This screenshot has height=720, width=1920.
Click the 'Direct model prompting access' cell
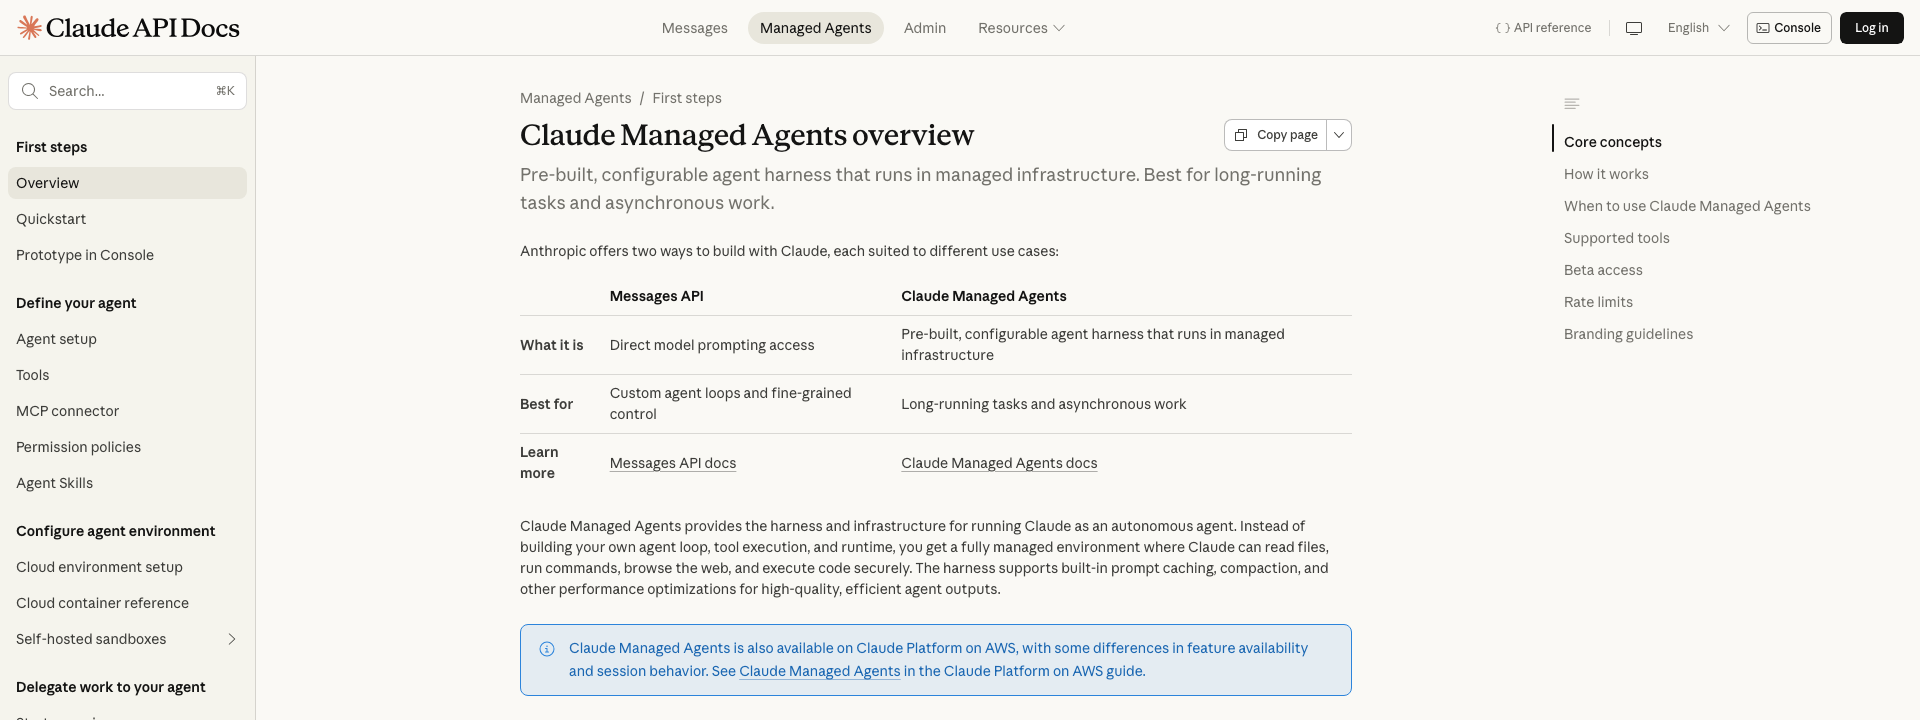coord(712,345)
